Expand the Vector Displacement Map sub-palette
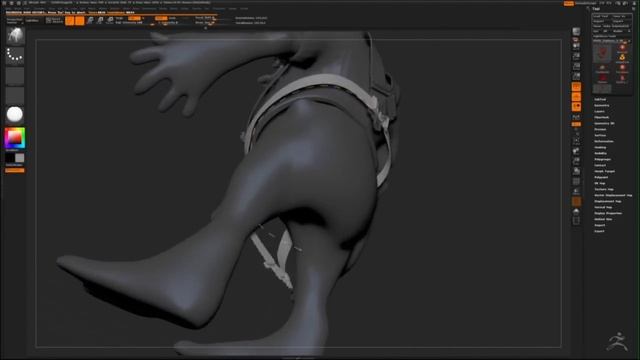Image resolution: width=640 pixels, height=360 pixels. coord(613,195)
